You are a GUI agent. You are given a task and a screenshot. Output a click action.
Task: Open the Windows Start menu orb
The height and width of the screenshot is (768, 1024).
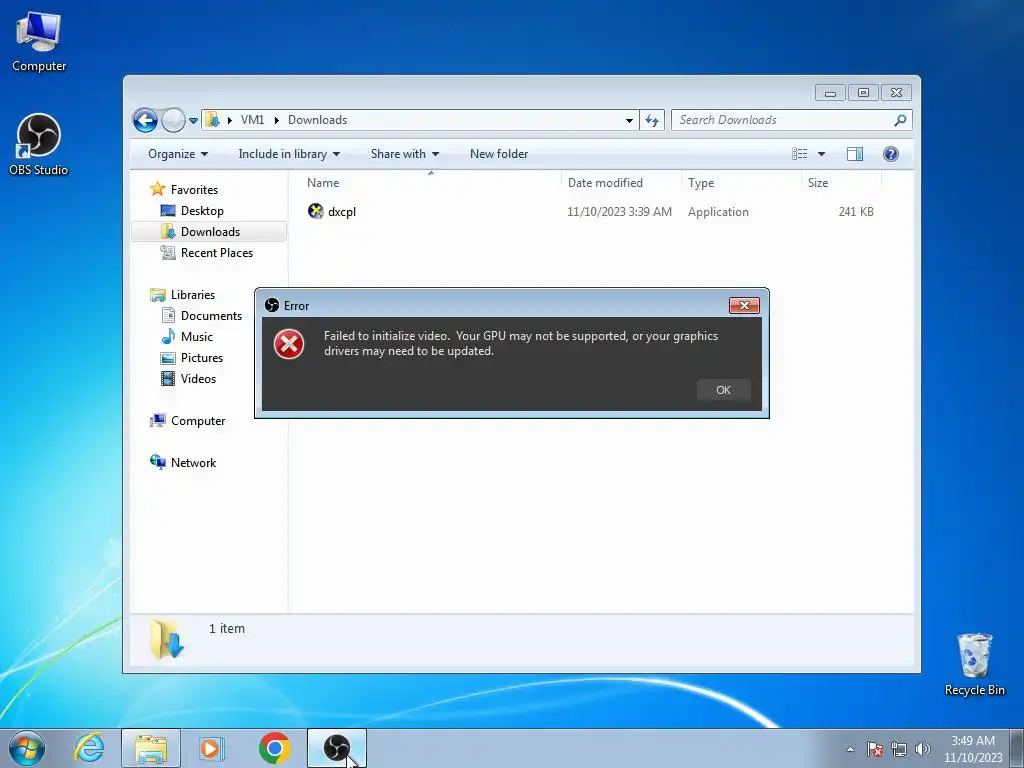27,748
